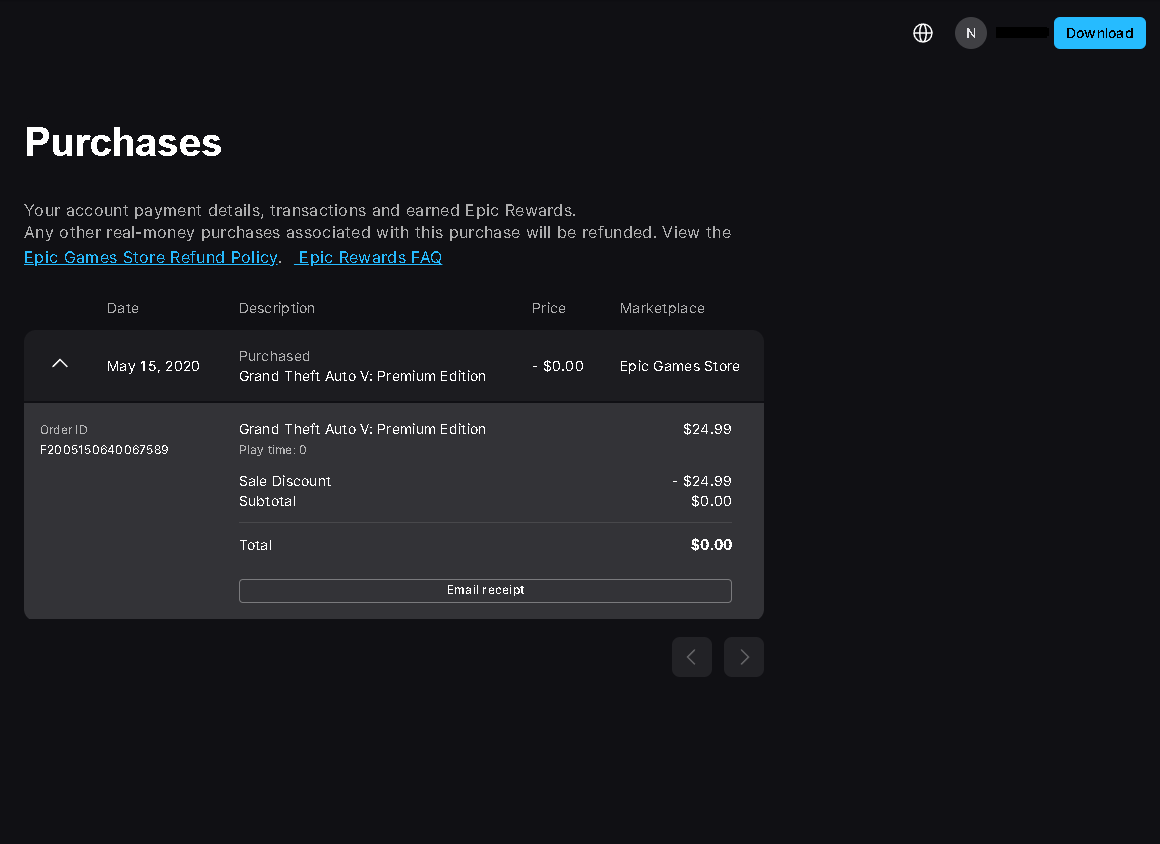The image size is (1160, 844).
Task: Open Epic Games Store Refund Policy link
Action: click(x=151, y=257)
